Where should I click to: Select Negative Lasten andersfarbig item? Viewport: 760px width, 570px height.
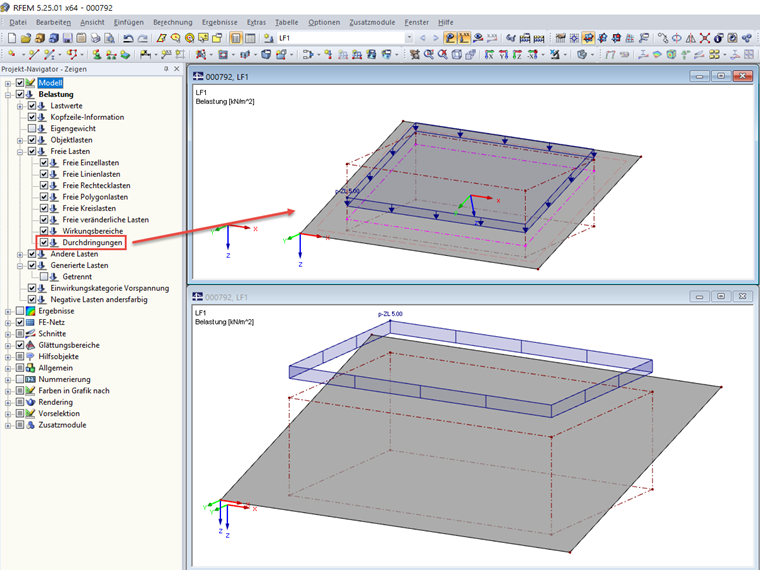(x=99, y=300)
